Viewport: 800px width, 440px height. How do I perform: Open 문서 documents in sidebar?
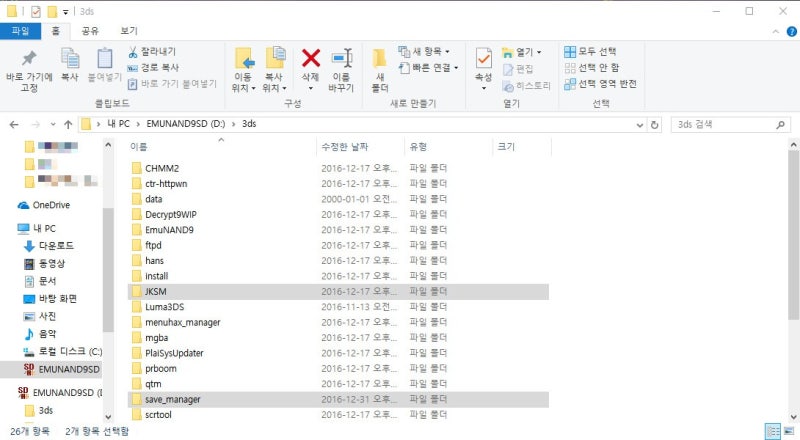coord(40,281)
